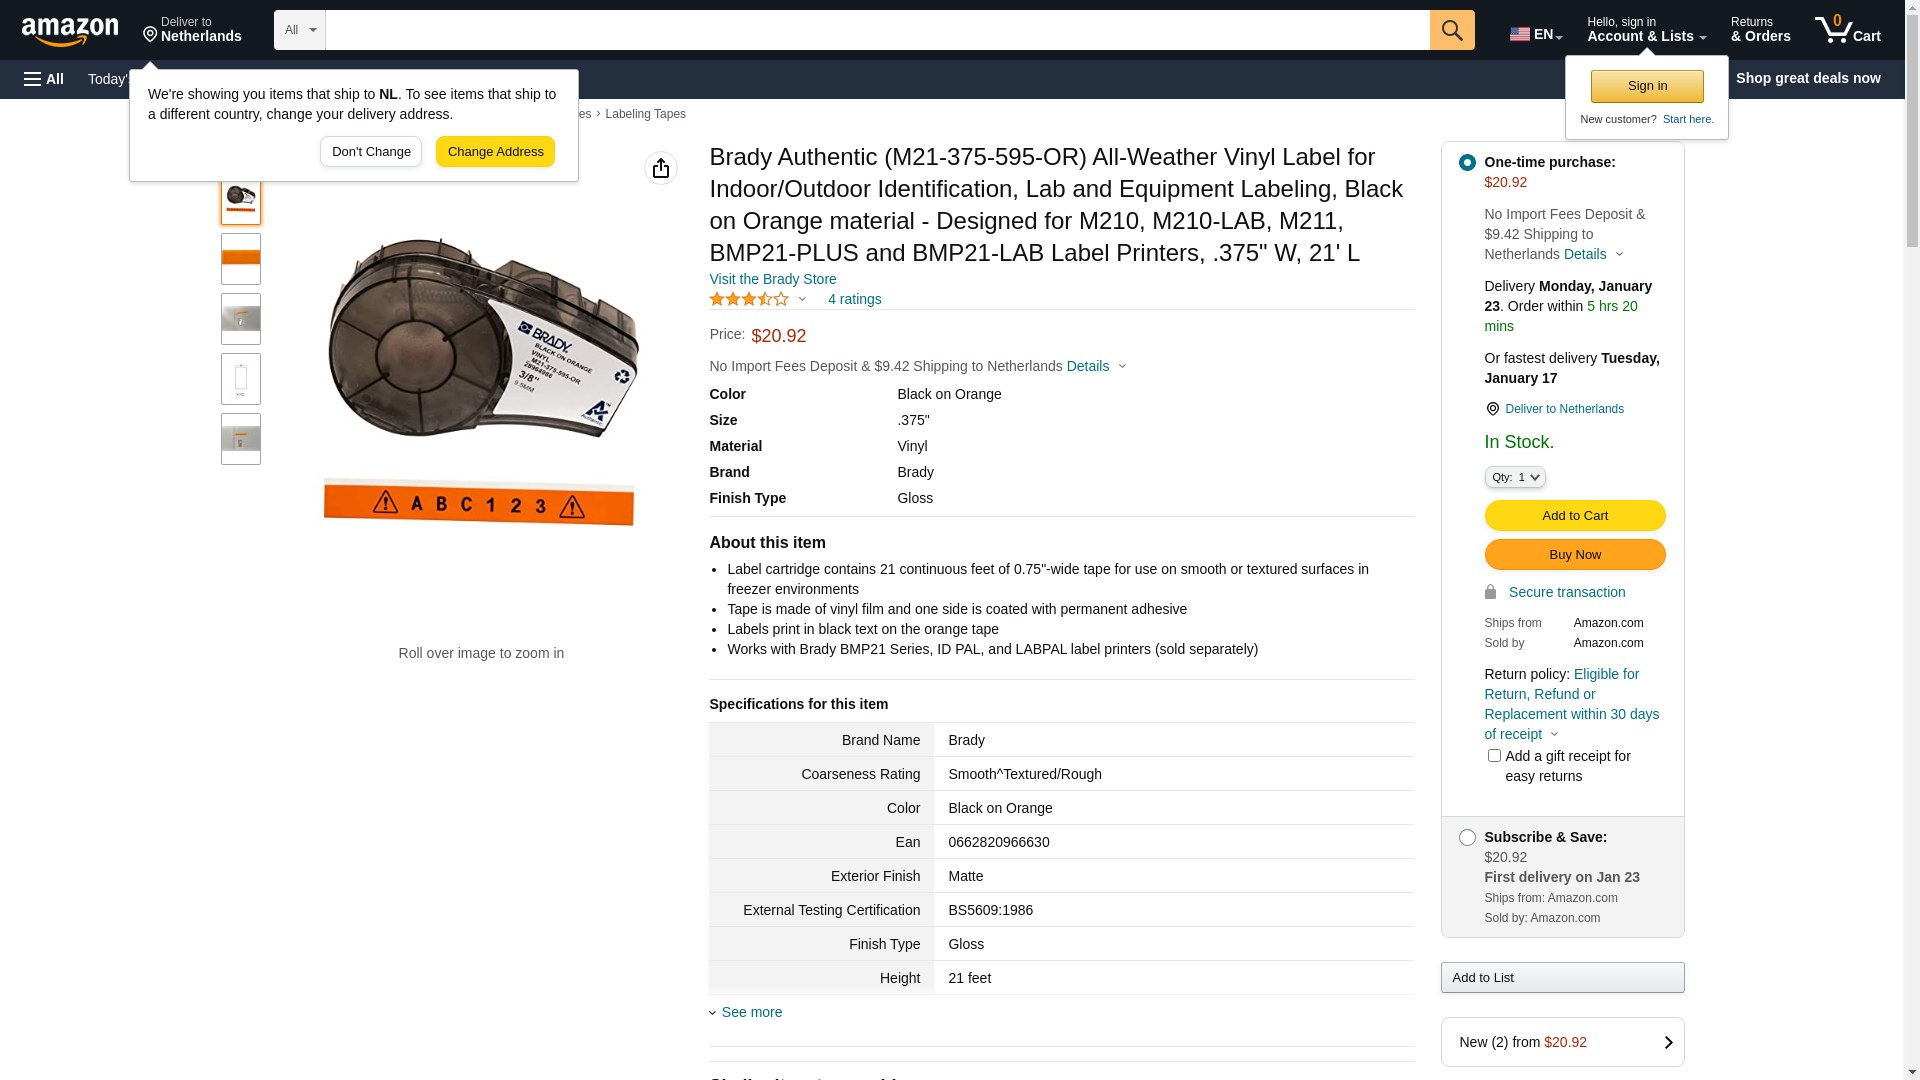Viewport: 1920px width, 1080px height.
Task: Open Visit the Brady Store link
Action: click(x=773, y=279)
